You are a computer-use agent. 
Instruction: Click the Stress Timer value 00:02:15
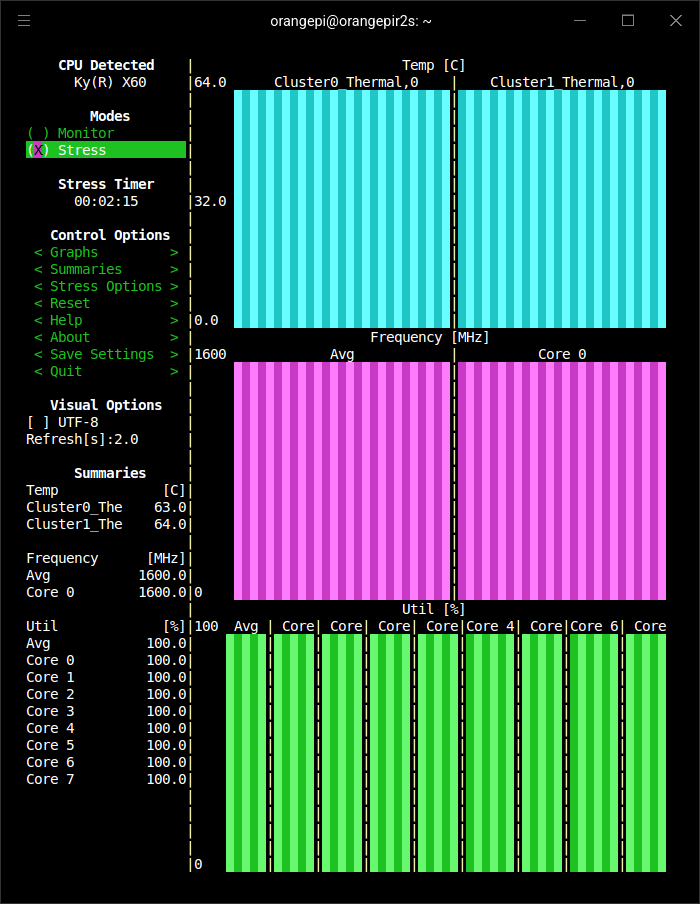tap(106, 201)
